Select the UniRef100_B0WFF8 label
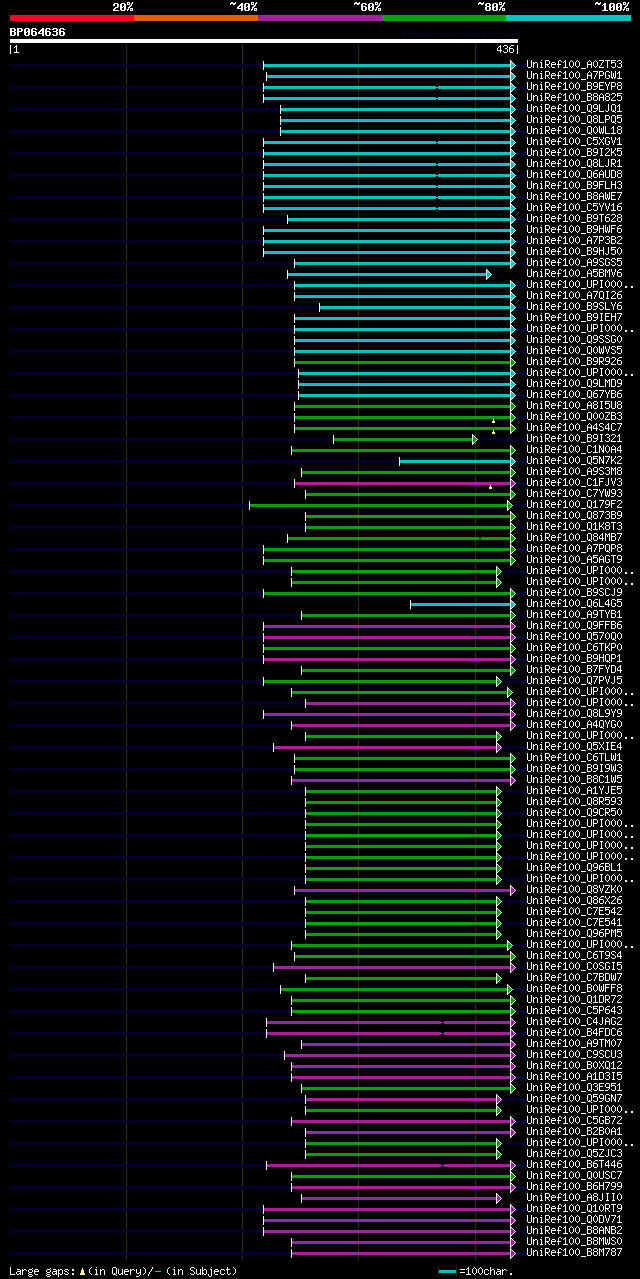The height and width of the screenshot is (1279, 640). 574,989
